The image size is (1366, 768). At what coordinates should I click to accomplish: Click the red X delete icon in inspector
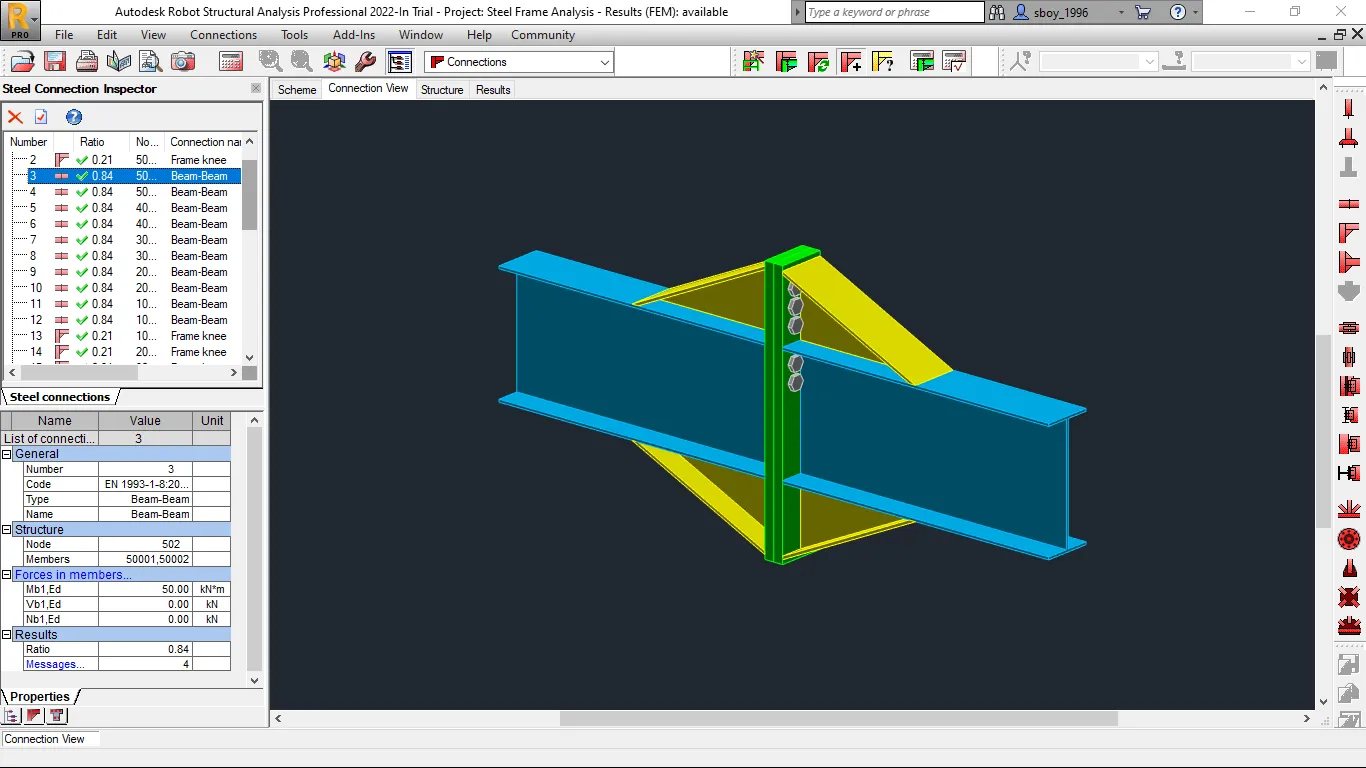click(15, 117)
